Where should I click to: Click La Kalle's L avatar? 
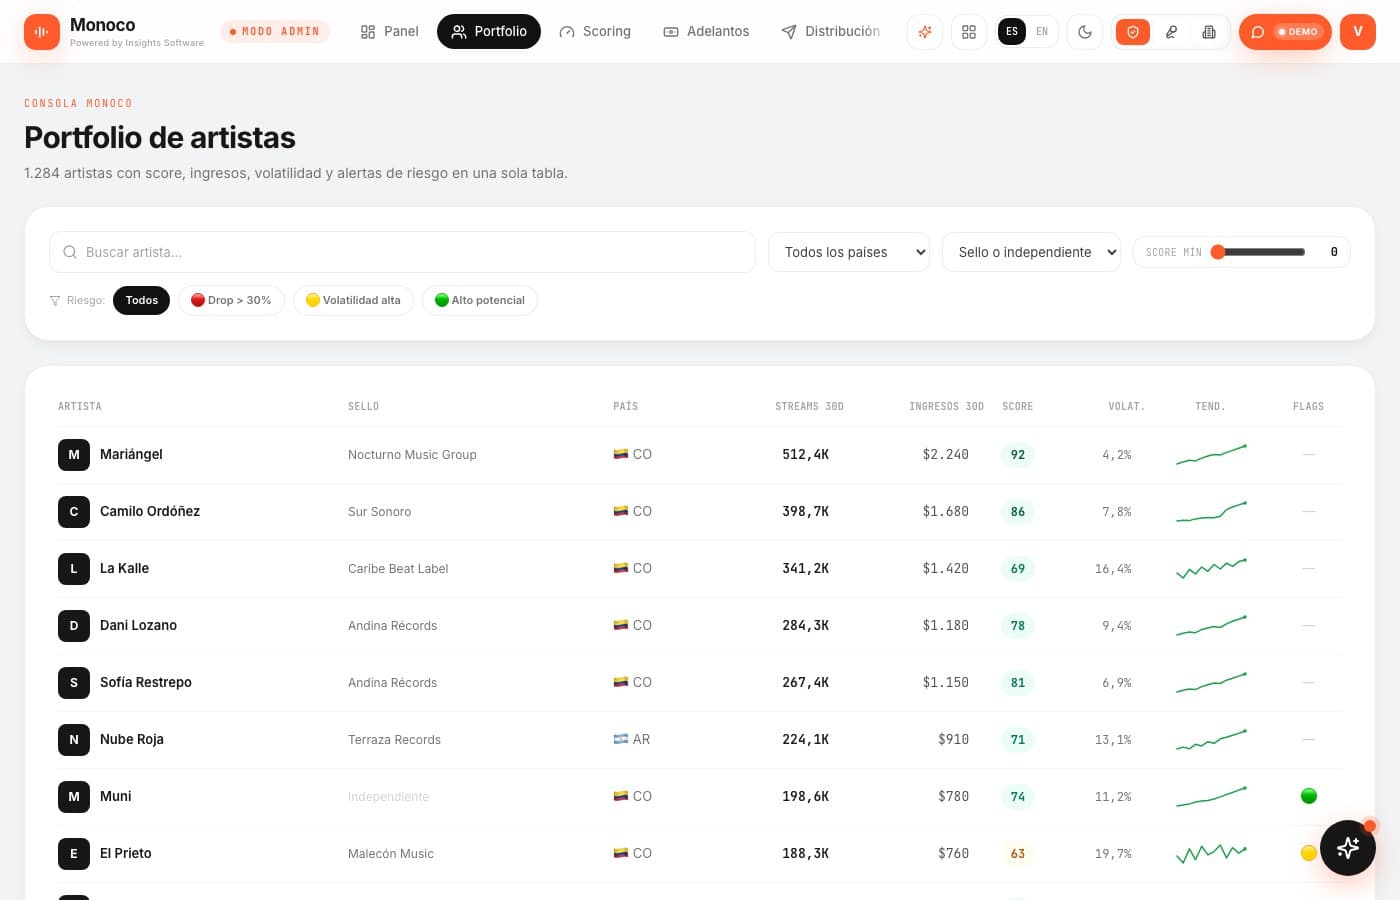(74, 568)
